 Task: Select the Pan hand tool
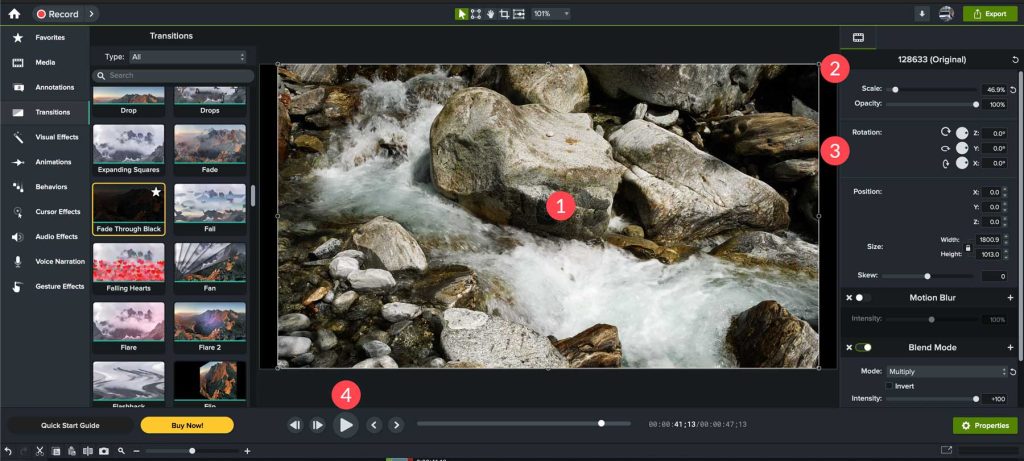click(490, 14)
